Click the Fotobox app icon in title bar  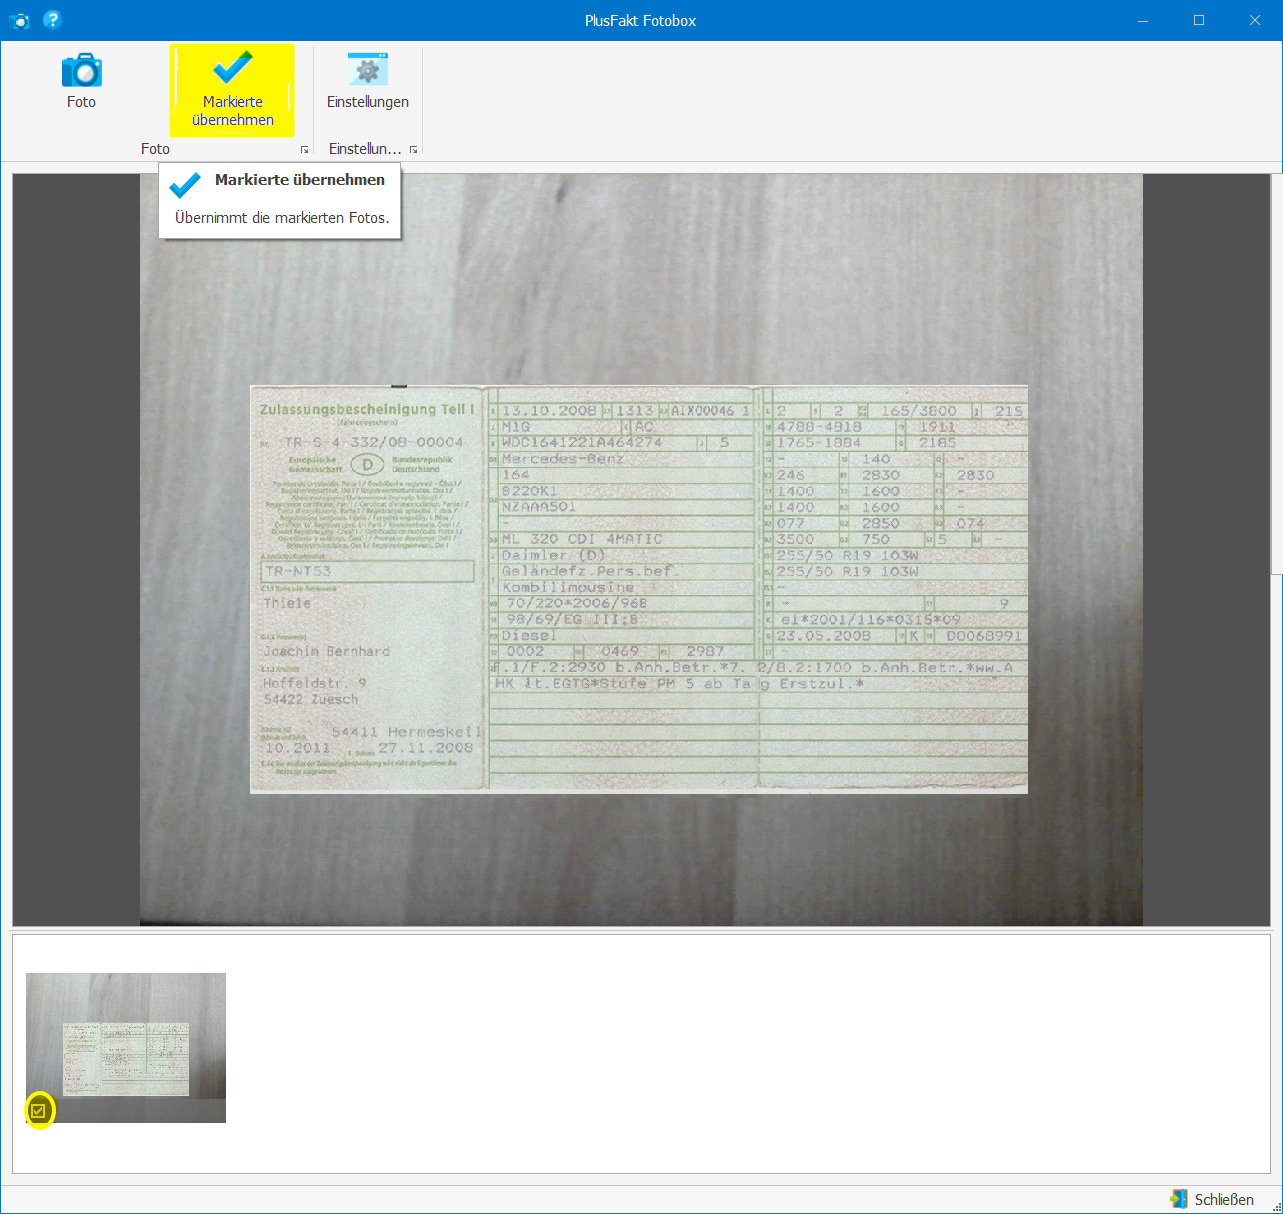click(19, 20)
